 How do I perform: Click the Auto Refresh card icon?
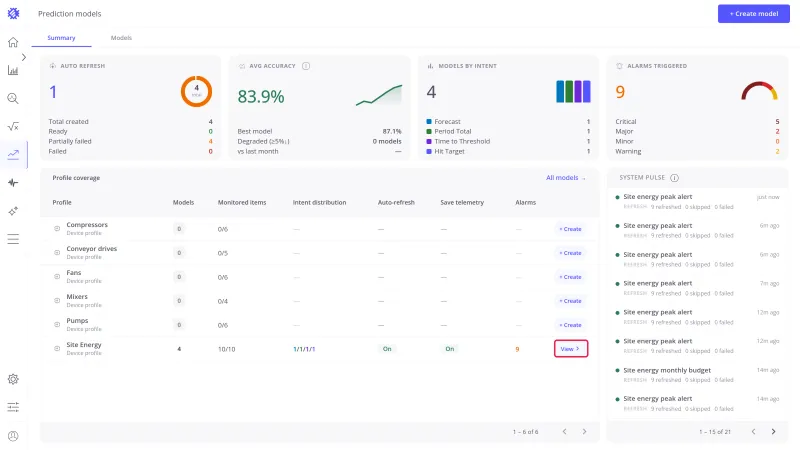click(53, 66)
